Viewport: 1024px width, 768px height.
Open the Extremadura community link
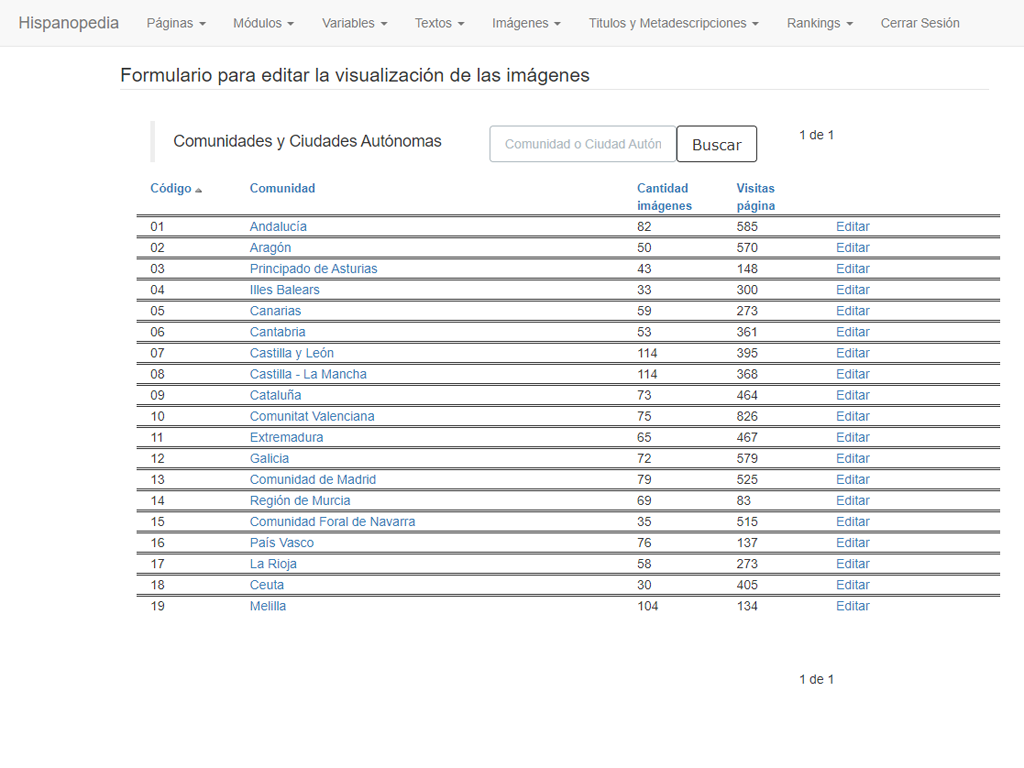coord(287,438)
